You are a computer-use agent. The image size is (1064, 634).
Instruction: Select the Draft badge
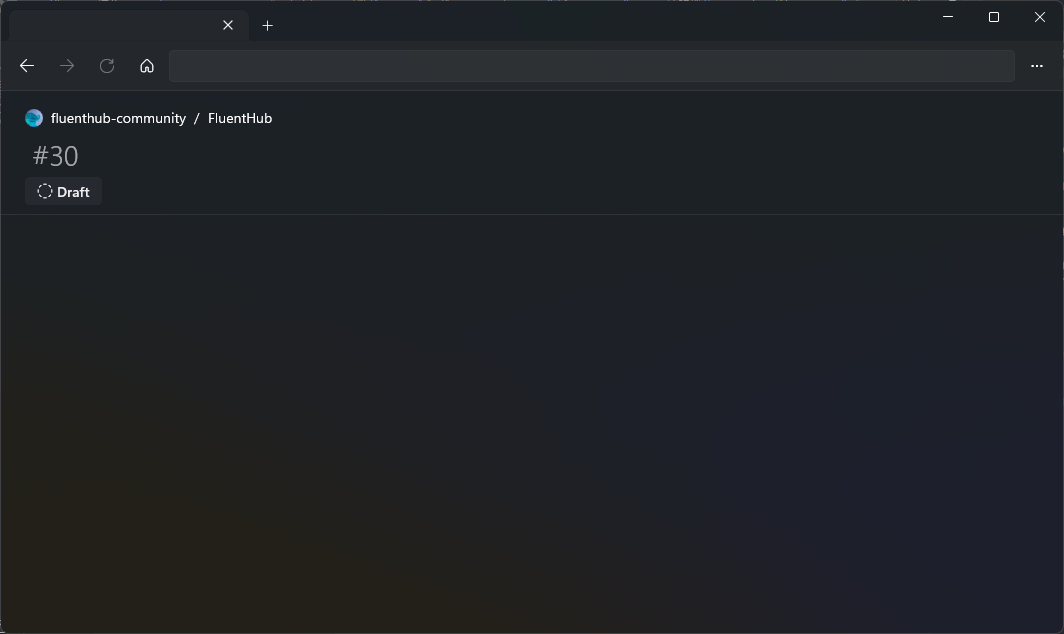click(x=63, y=191)
